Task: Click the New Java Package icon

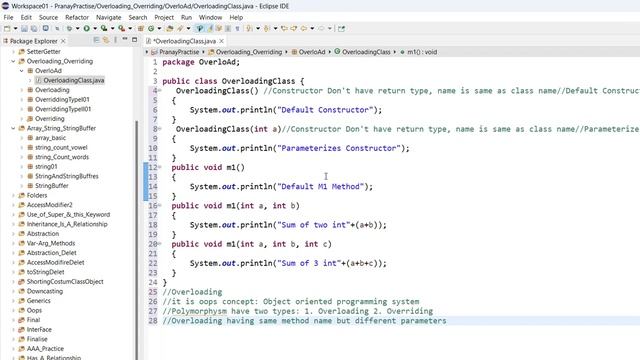Action: point(140,29)
